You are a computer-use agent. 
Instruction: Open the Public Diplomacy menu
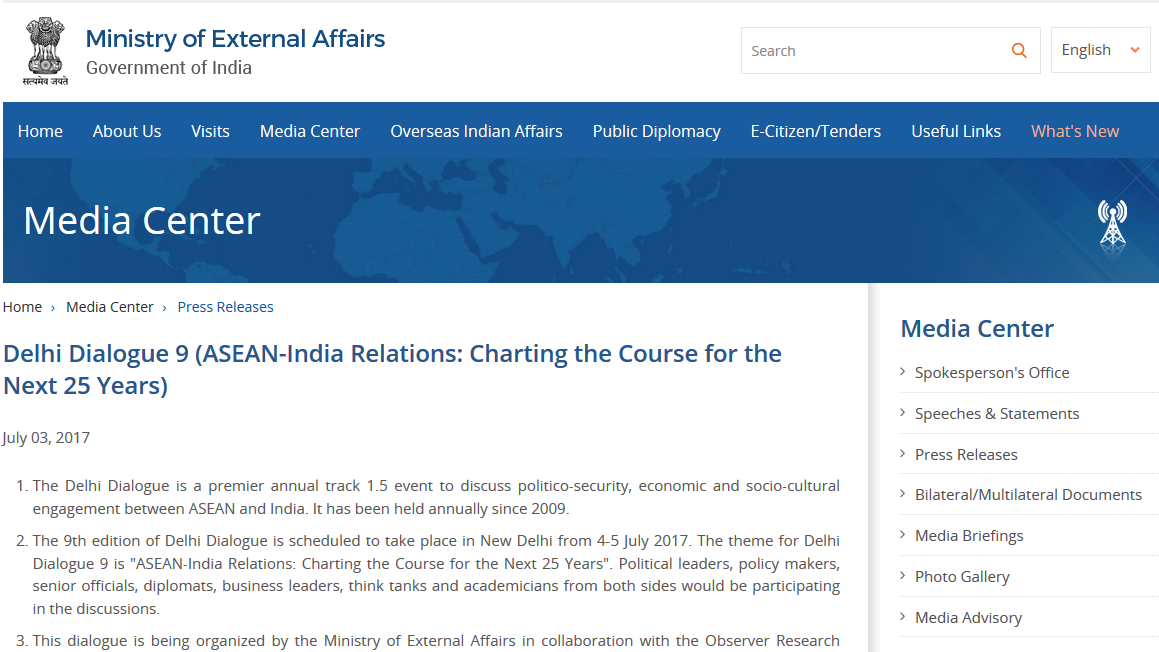point(656,132)
